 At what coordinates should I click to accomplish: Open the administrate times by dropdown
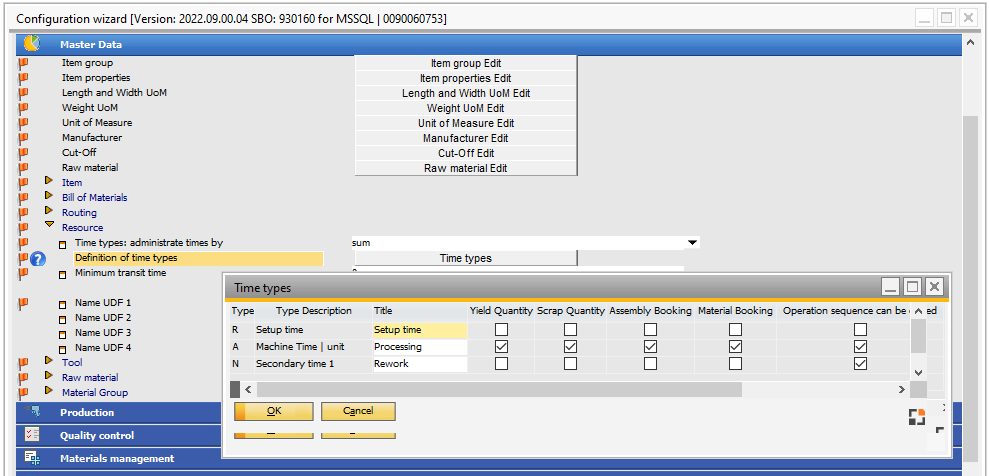(x=692, y=243)
